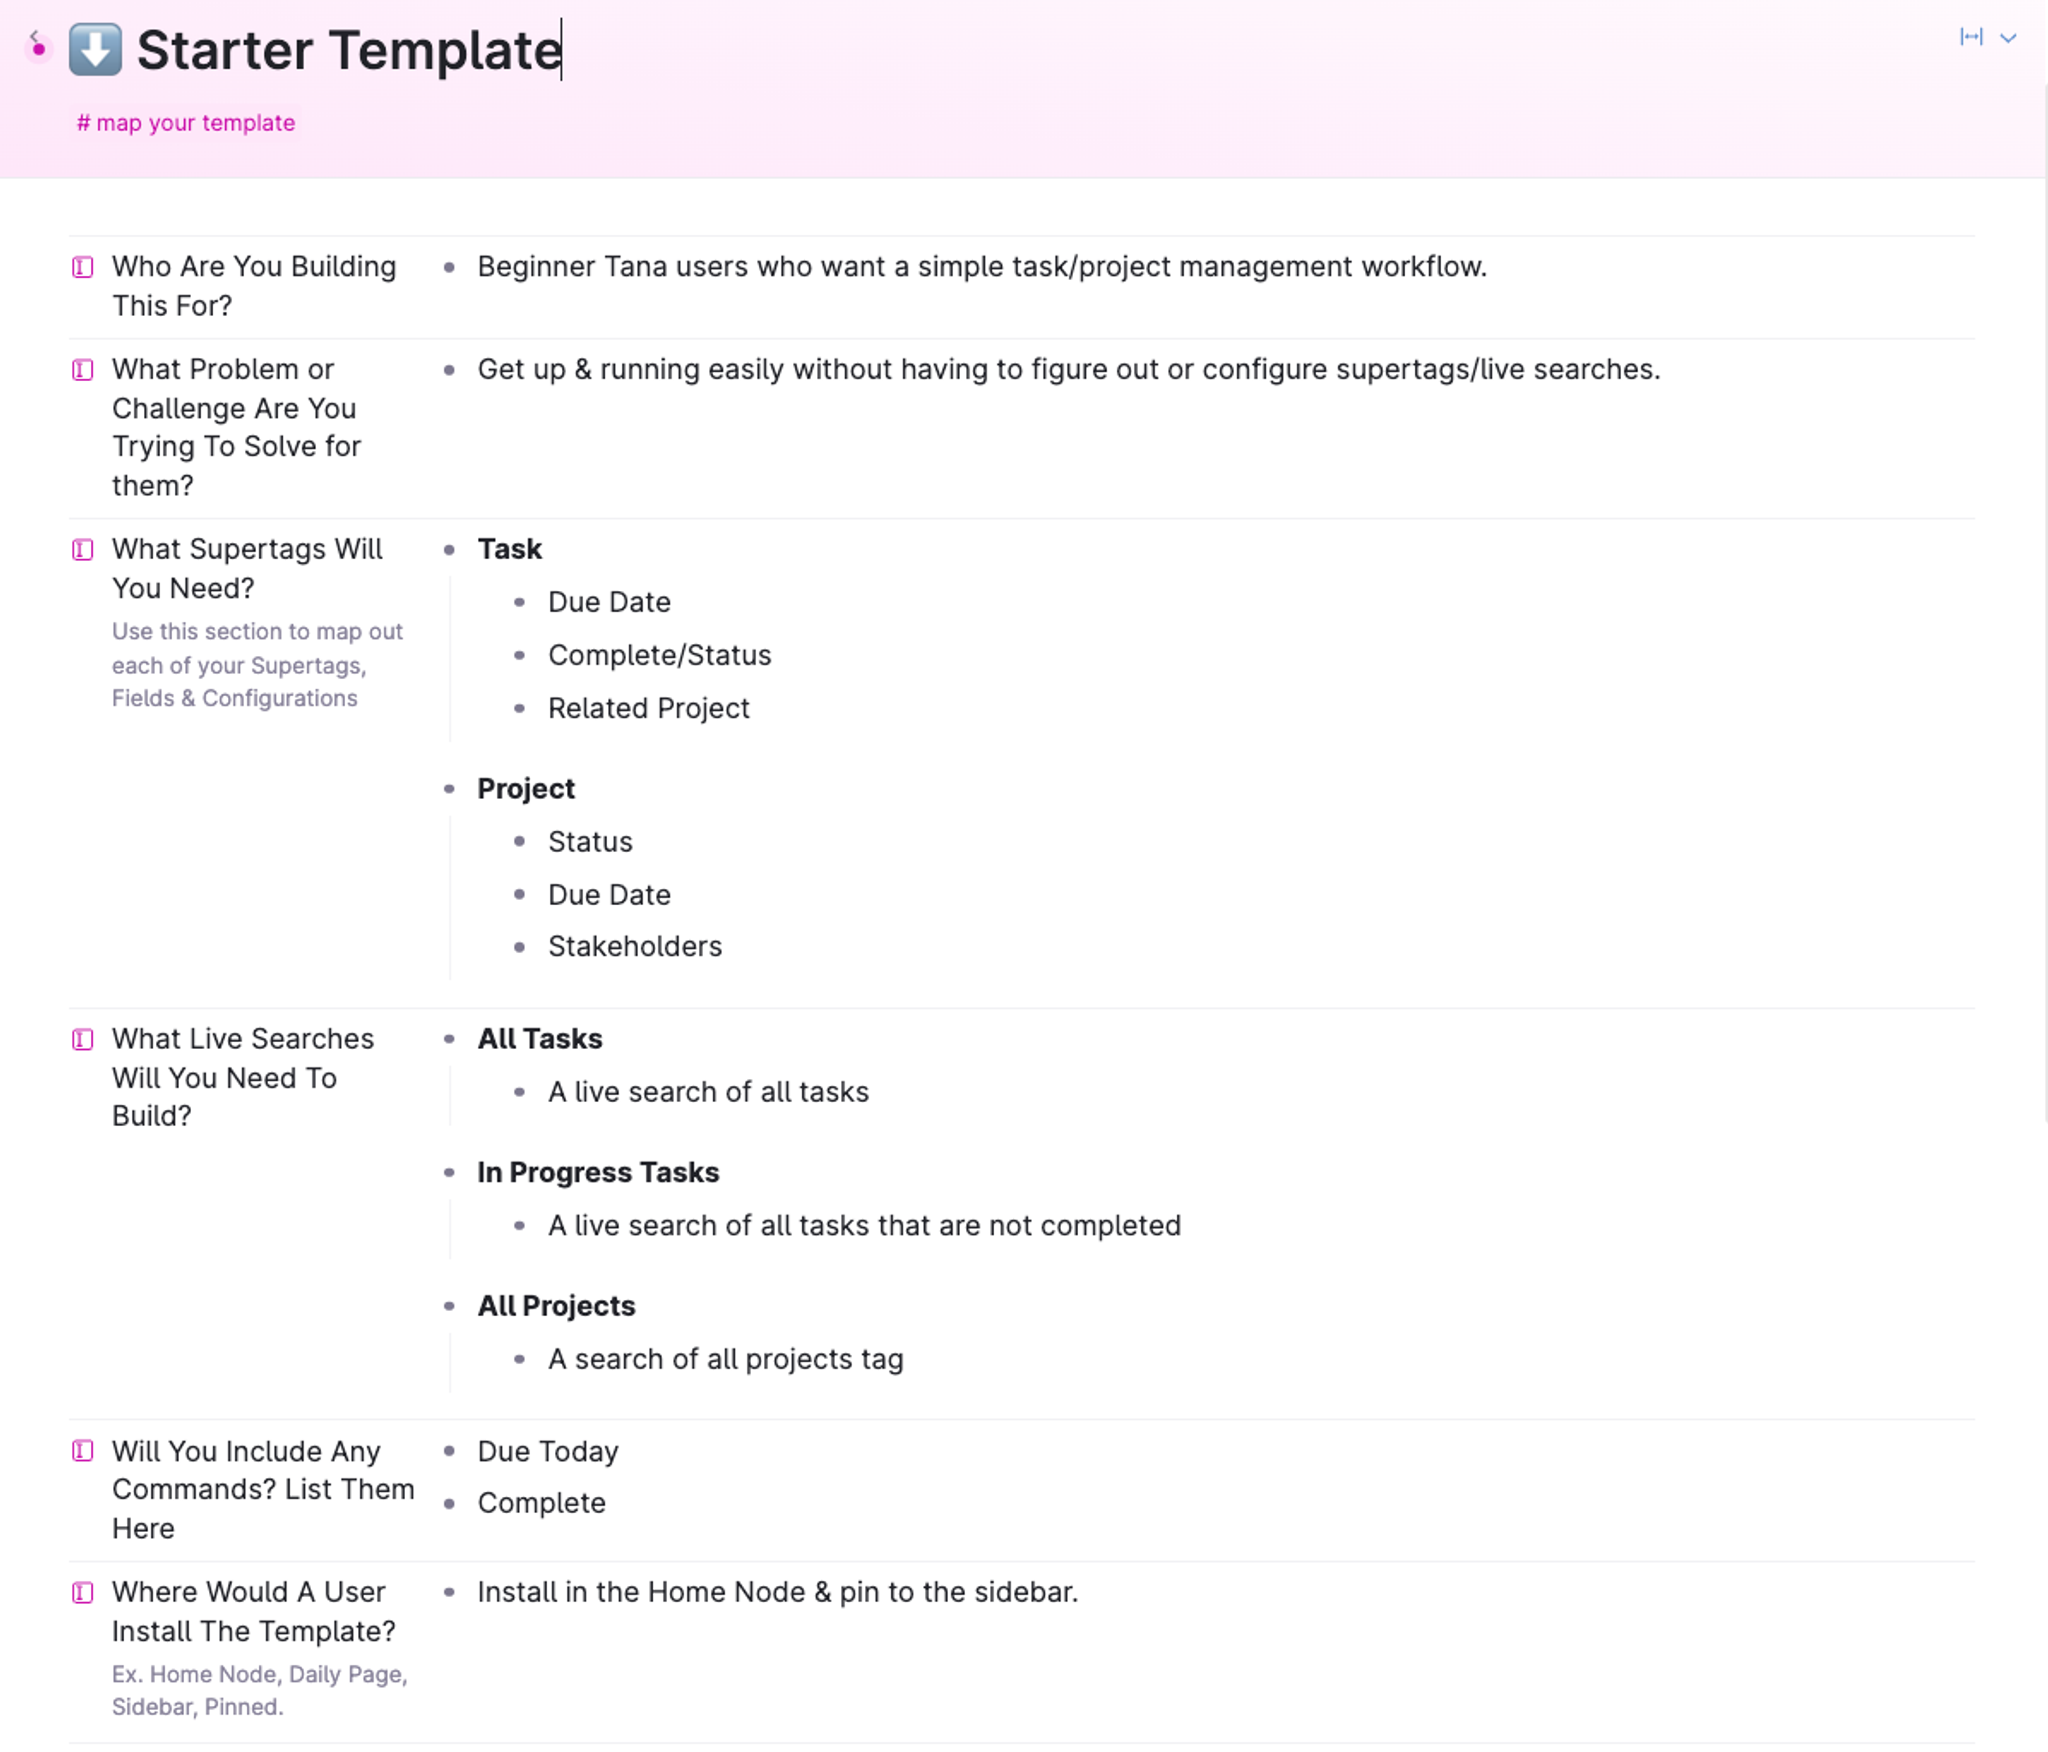Click the bullet next to "All Tasks"

450,1040
